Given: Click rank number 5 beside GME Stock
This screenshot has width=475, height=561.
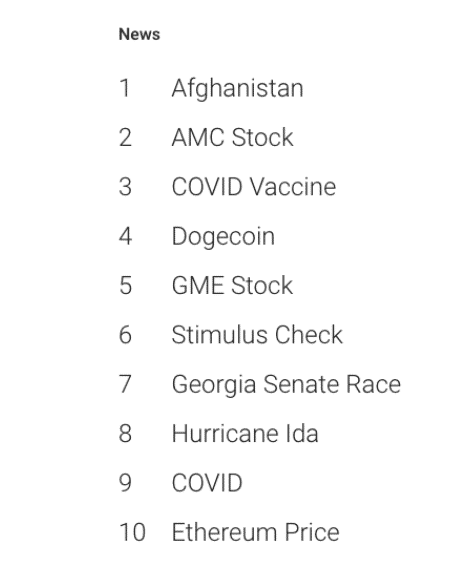Looking at the screenshot, I should tap(125, 286).
